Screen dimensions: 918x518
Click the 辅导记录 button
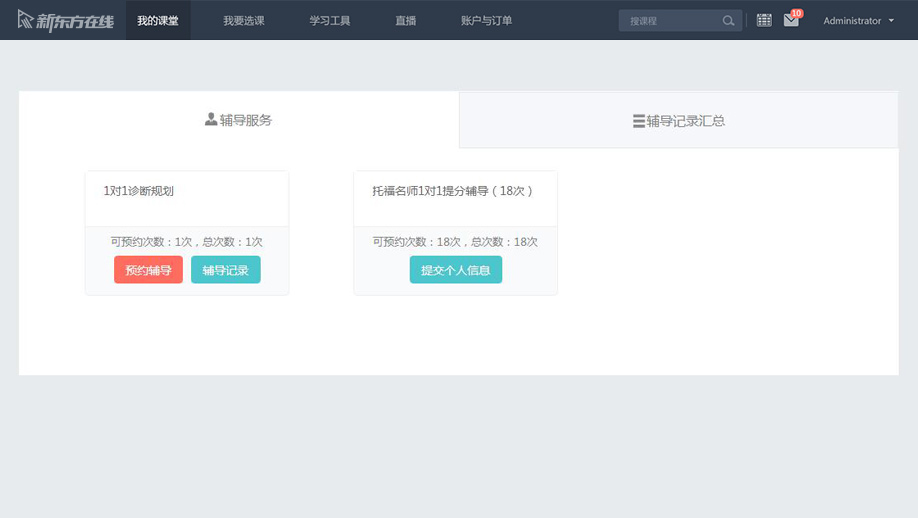click(x=226, y=270)
